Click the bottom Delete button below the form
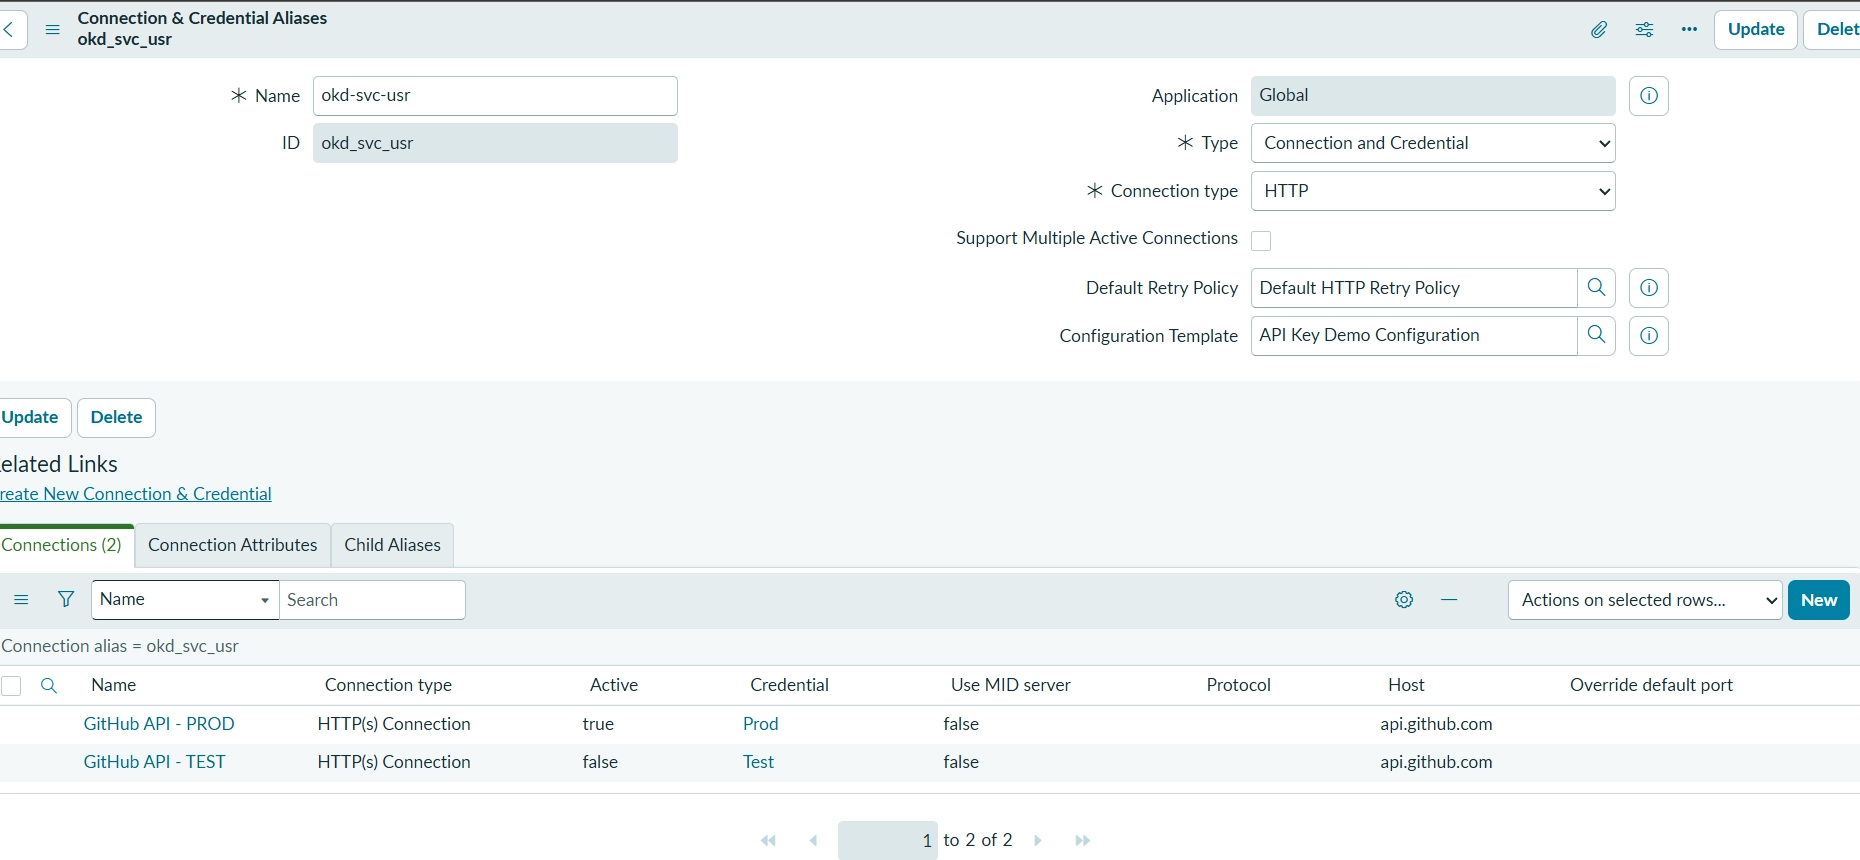The image size is (1860, 860). click(116, 417)
